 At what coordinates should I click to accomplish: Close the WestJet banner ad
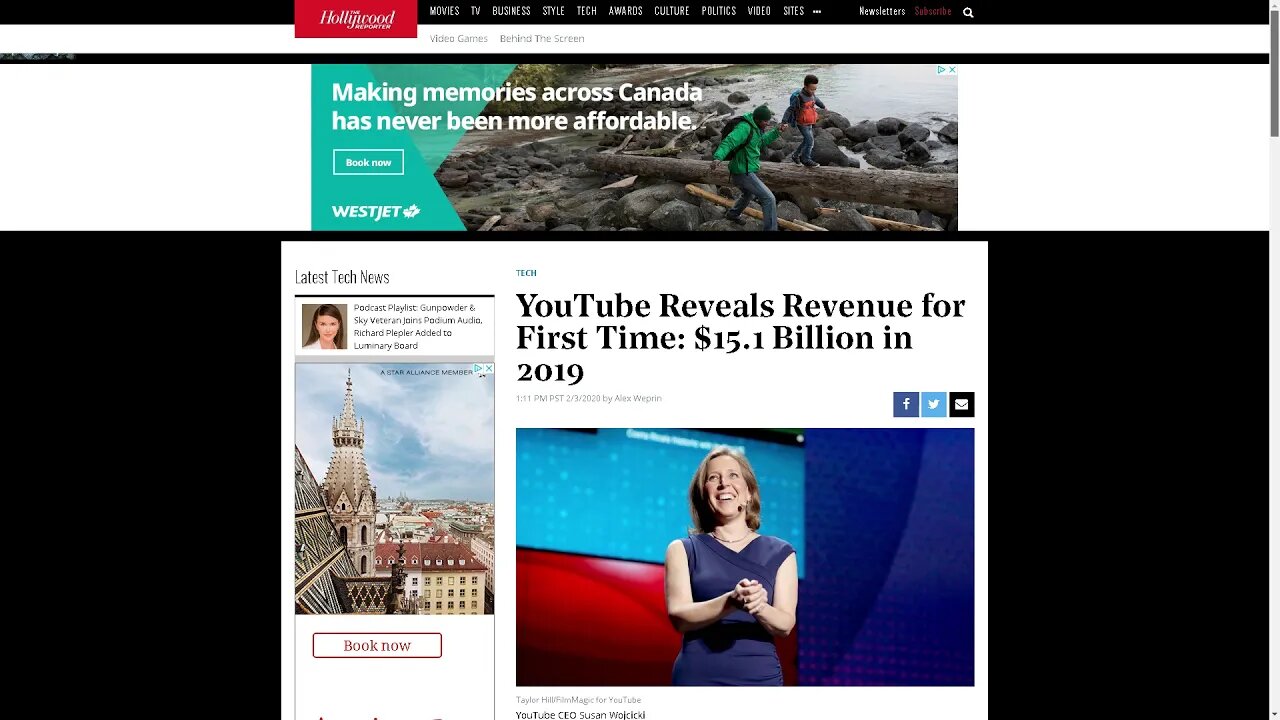pyautogui.click(x=952, y=70)
